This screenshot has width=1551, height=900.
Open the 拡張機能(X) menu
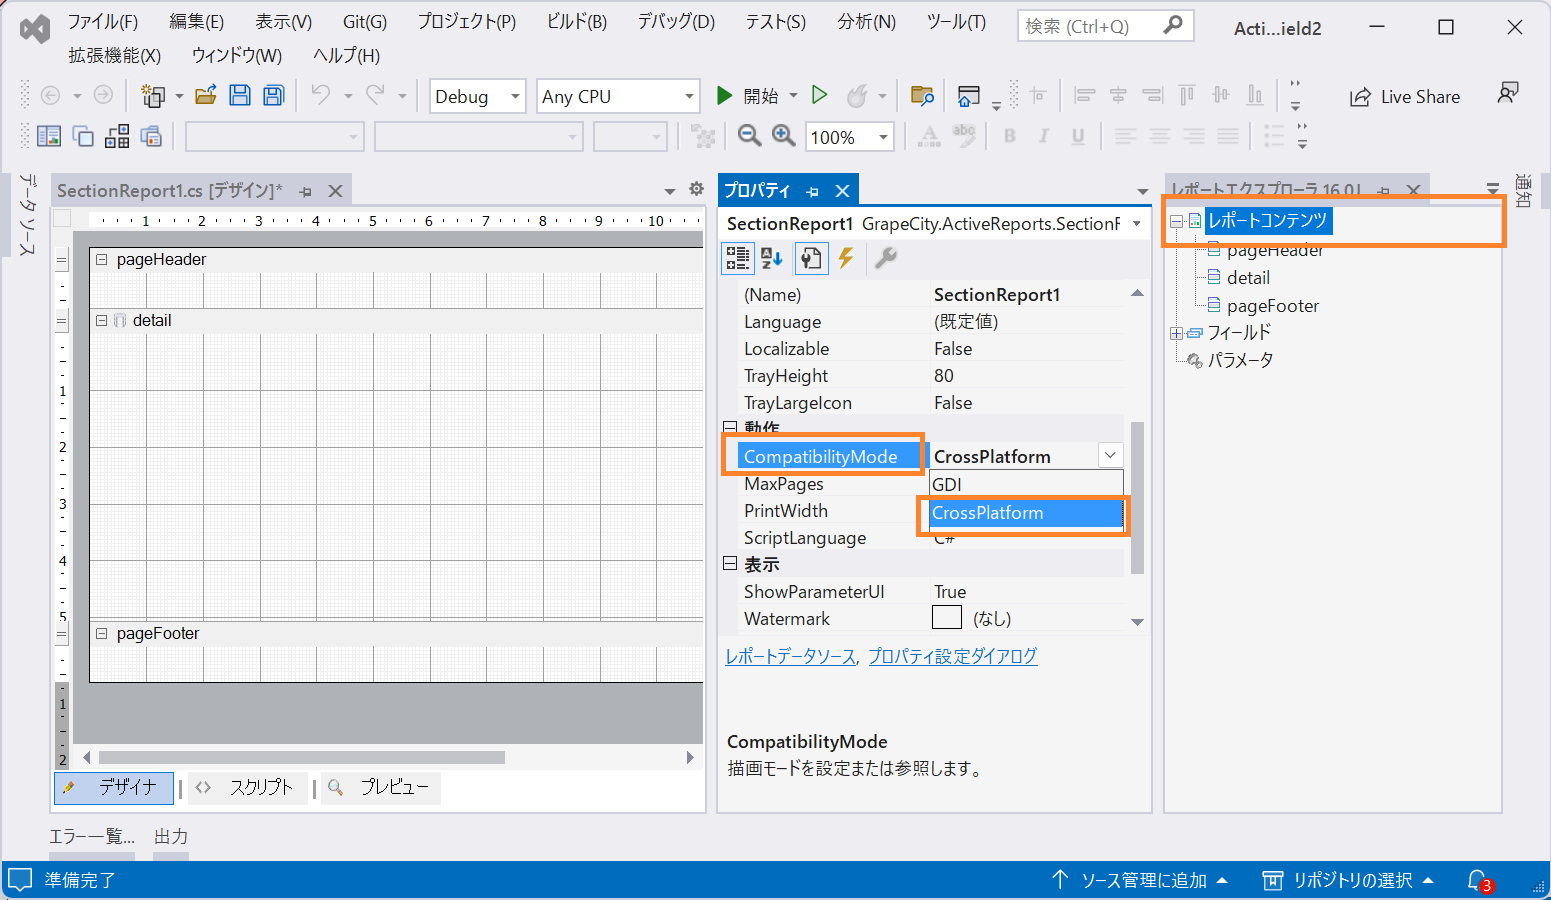(x=115, y=55)
